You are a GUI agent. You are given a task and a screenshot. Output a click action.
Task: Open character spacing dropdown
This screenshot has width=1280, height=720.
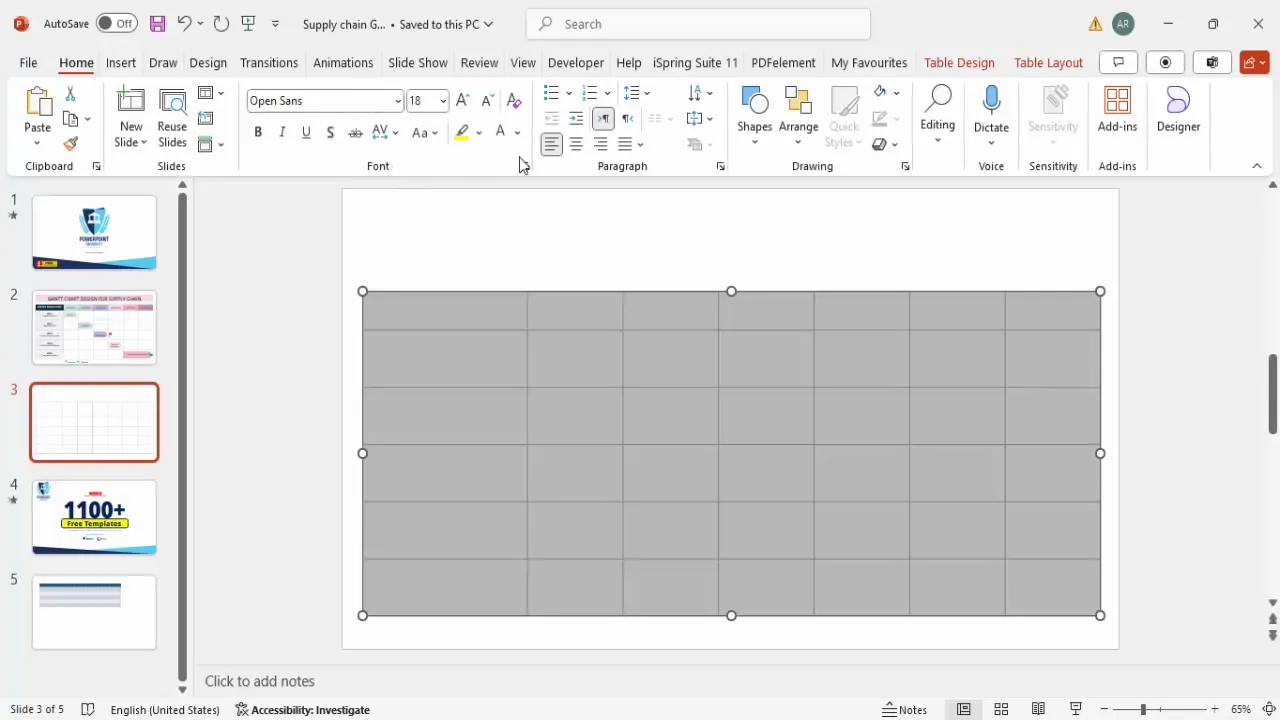(385, 132)
